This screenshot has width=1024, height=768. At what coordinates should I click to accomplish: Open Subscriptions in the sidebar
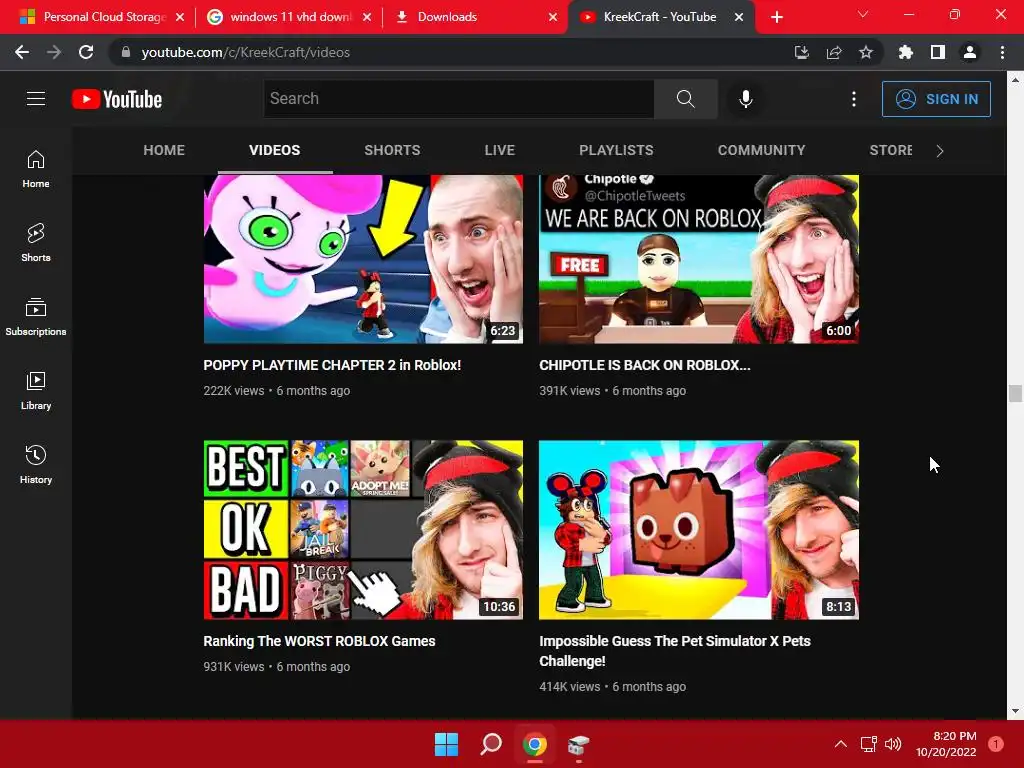pyautogui.click(x=36, y=316)
